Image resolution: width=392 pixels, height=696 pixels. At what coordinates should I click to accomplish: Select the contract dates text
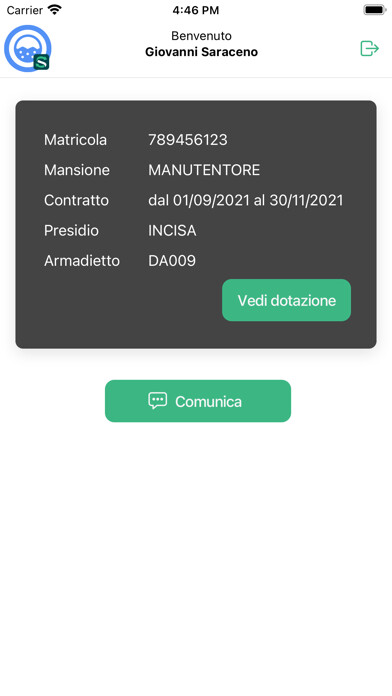tap(246, 200)
